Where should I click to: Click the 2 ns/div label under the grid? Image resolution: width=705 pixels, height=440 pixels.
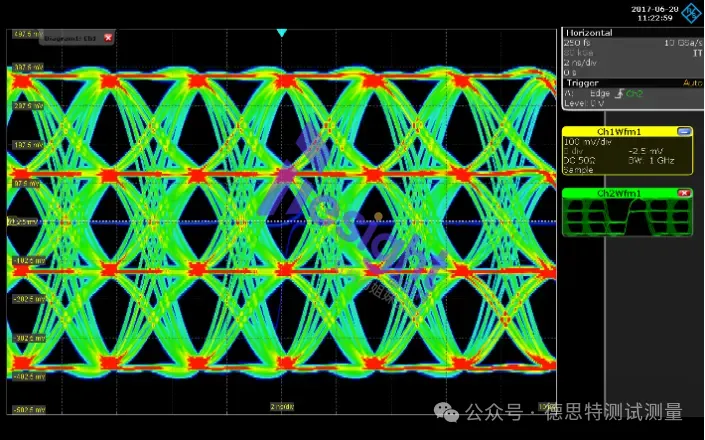282,407
